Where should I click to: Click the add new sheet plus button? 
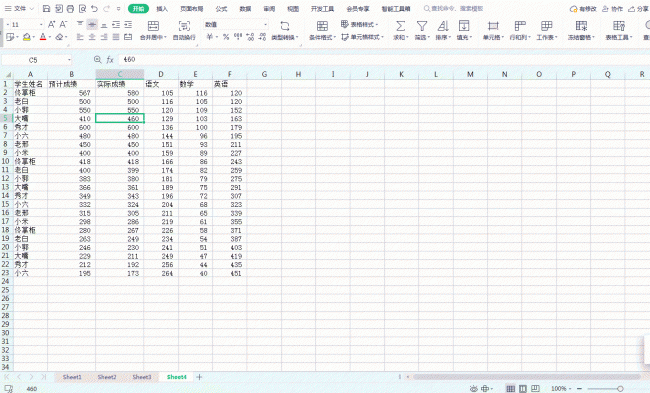click(x=199, y=377)
